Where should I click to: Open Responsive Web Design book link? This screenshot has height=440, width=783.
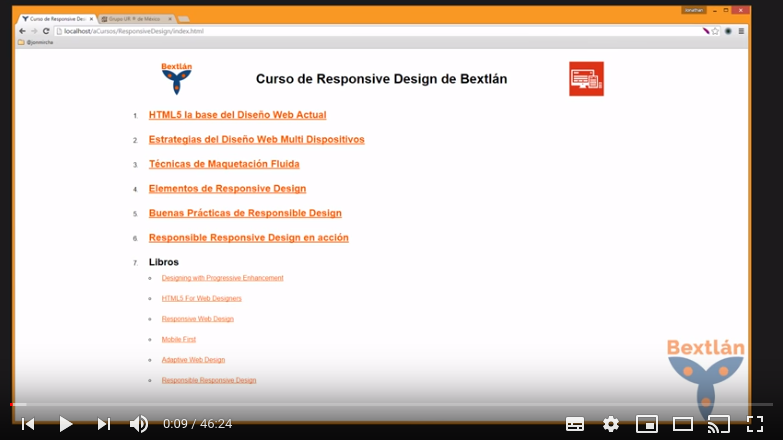click(x=197, y=319)
